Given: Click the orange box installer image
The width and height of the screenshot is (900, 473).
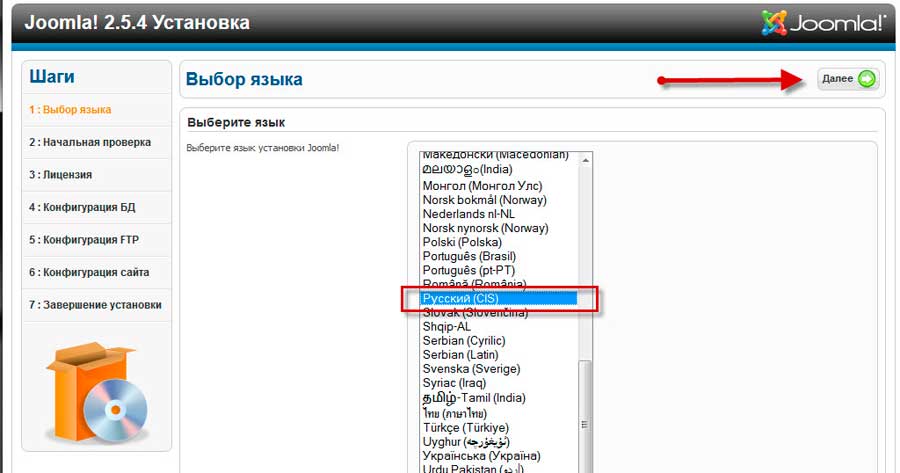Looking at the screenshot, I should tap(96, 393).
